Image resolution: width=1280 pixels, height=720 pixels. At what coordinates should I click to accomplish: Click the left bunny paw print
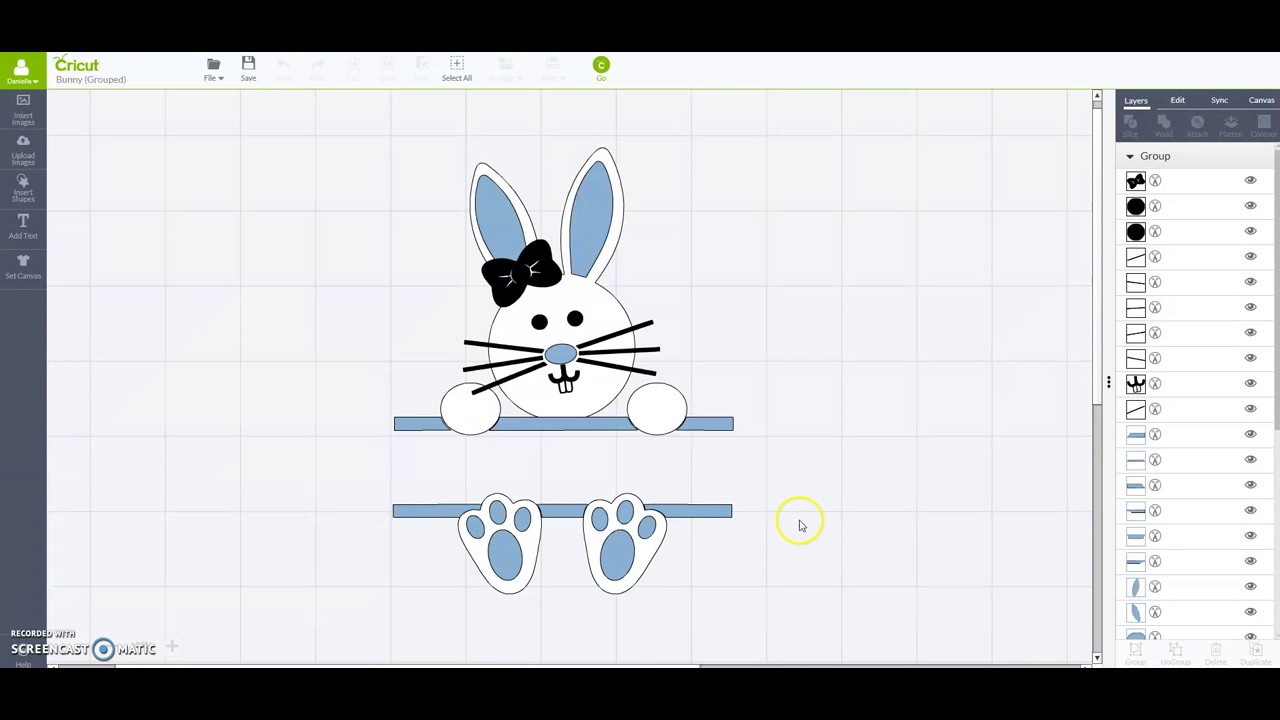(500, 543)
